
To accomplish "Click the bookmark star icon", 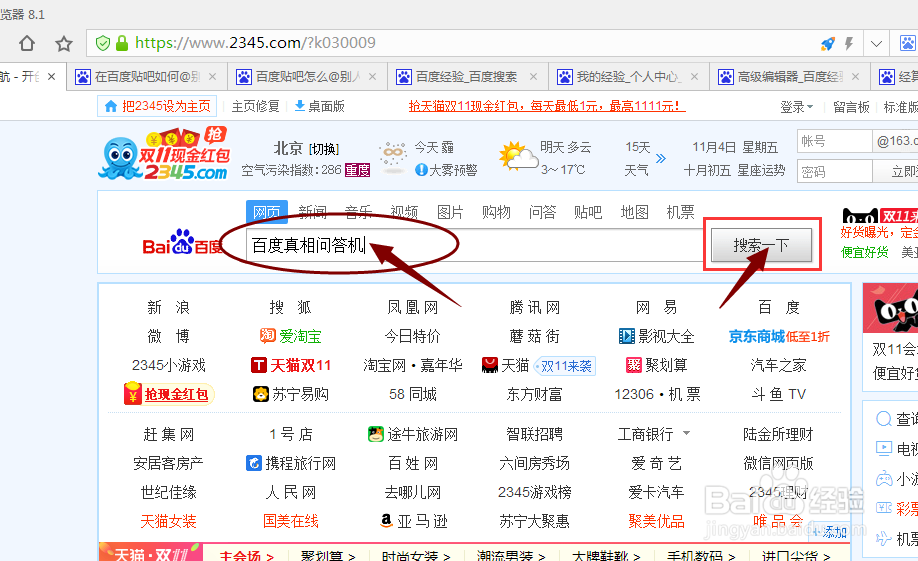I will (64, 43).
